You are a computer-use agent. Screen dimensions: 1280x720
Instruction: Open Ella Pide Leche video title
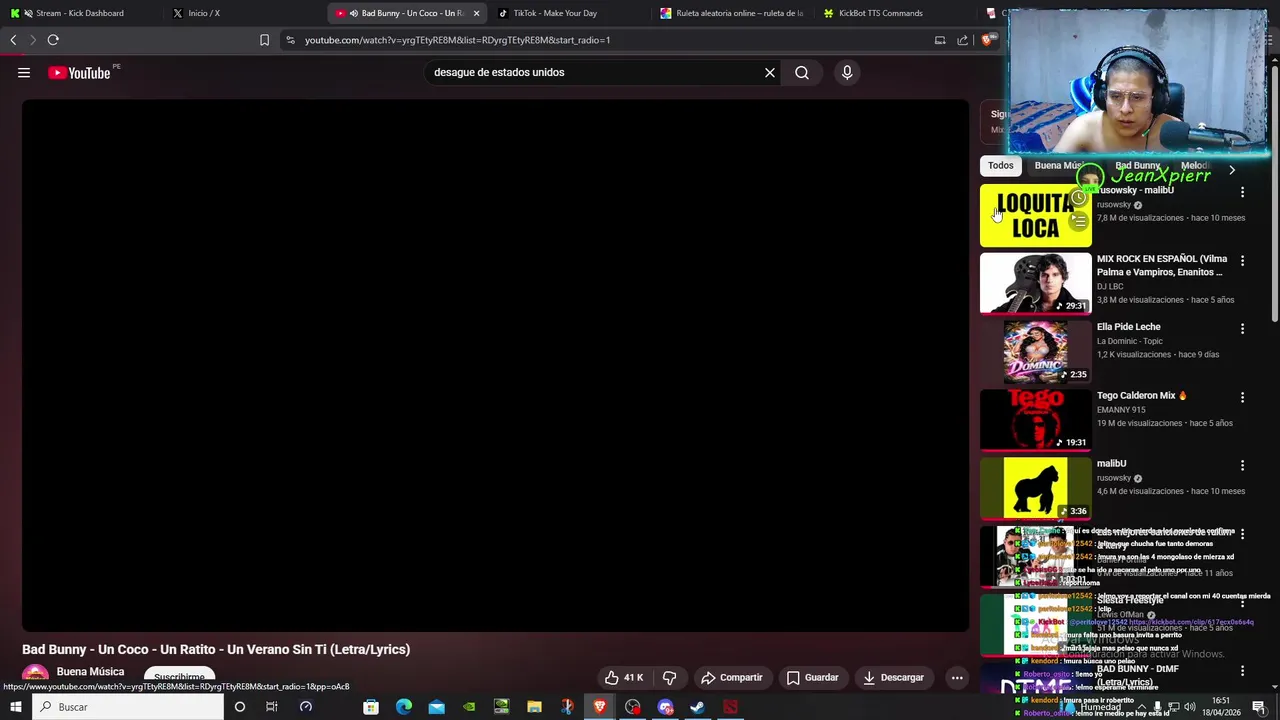(1128, 327)
